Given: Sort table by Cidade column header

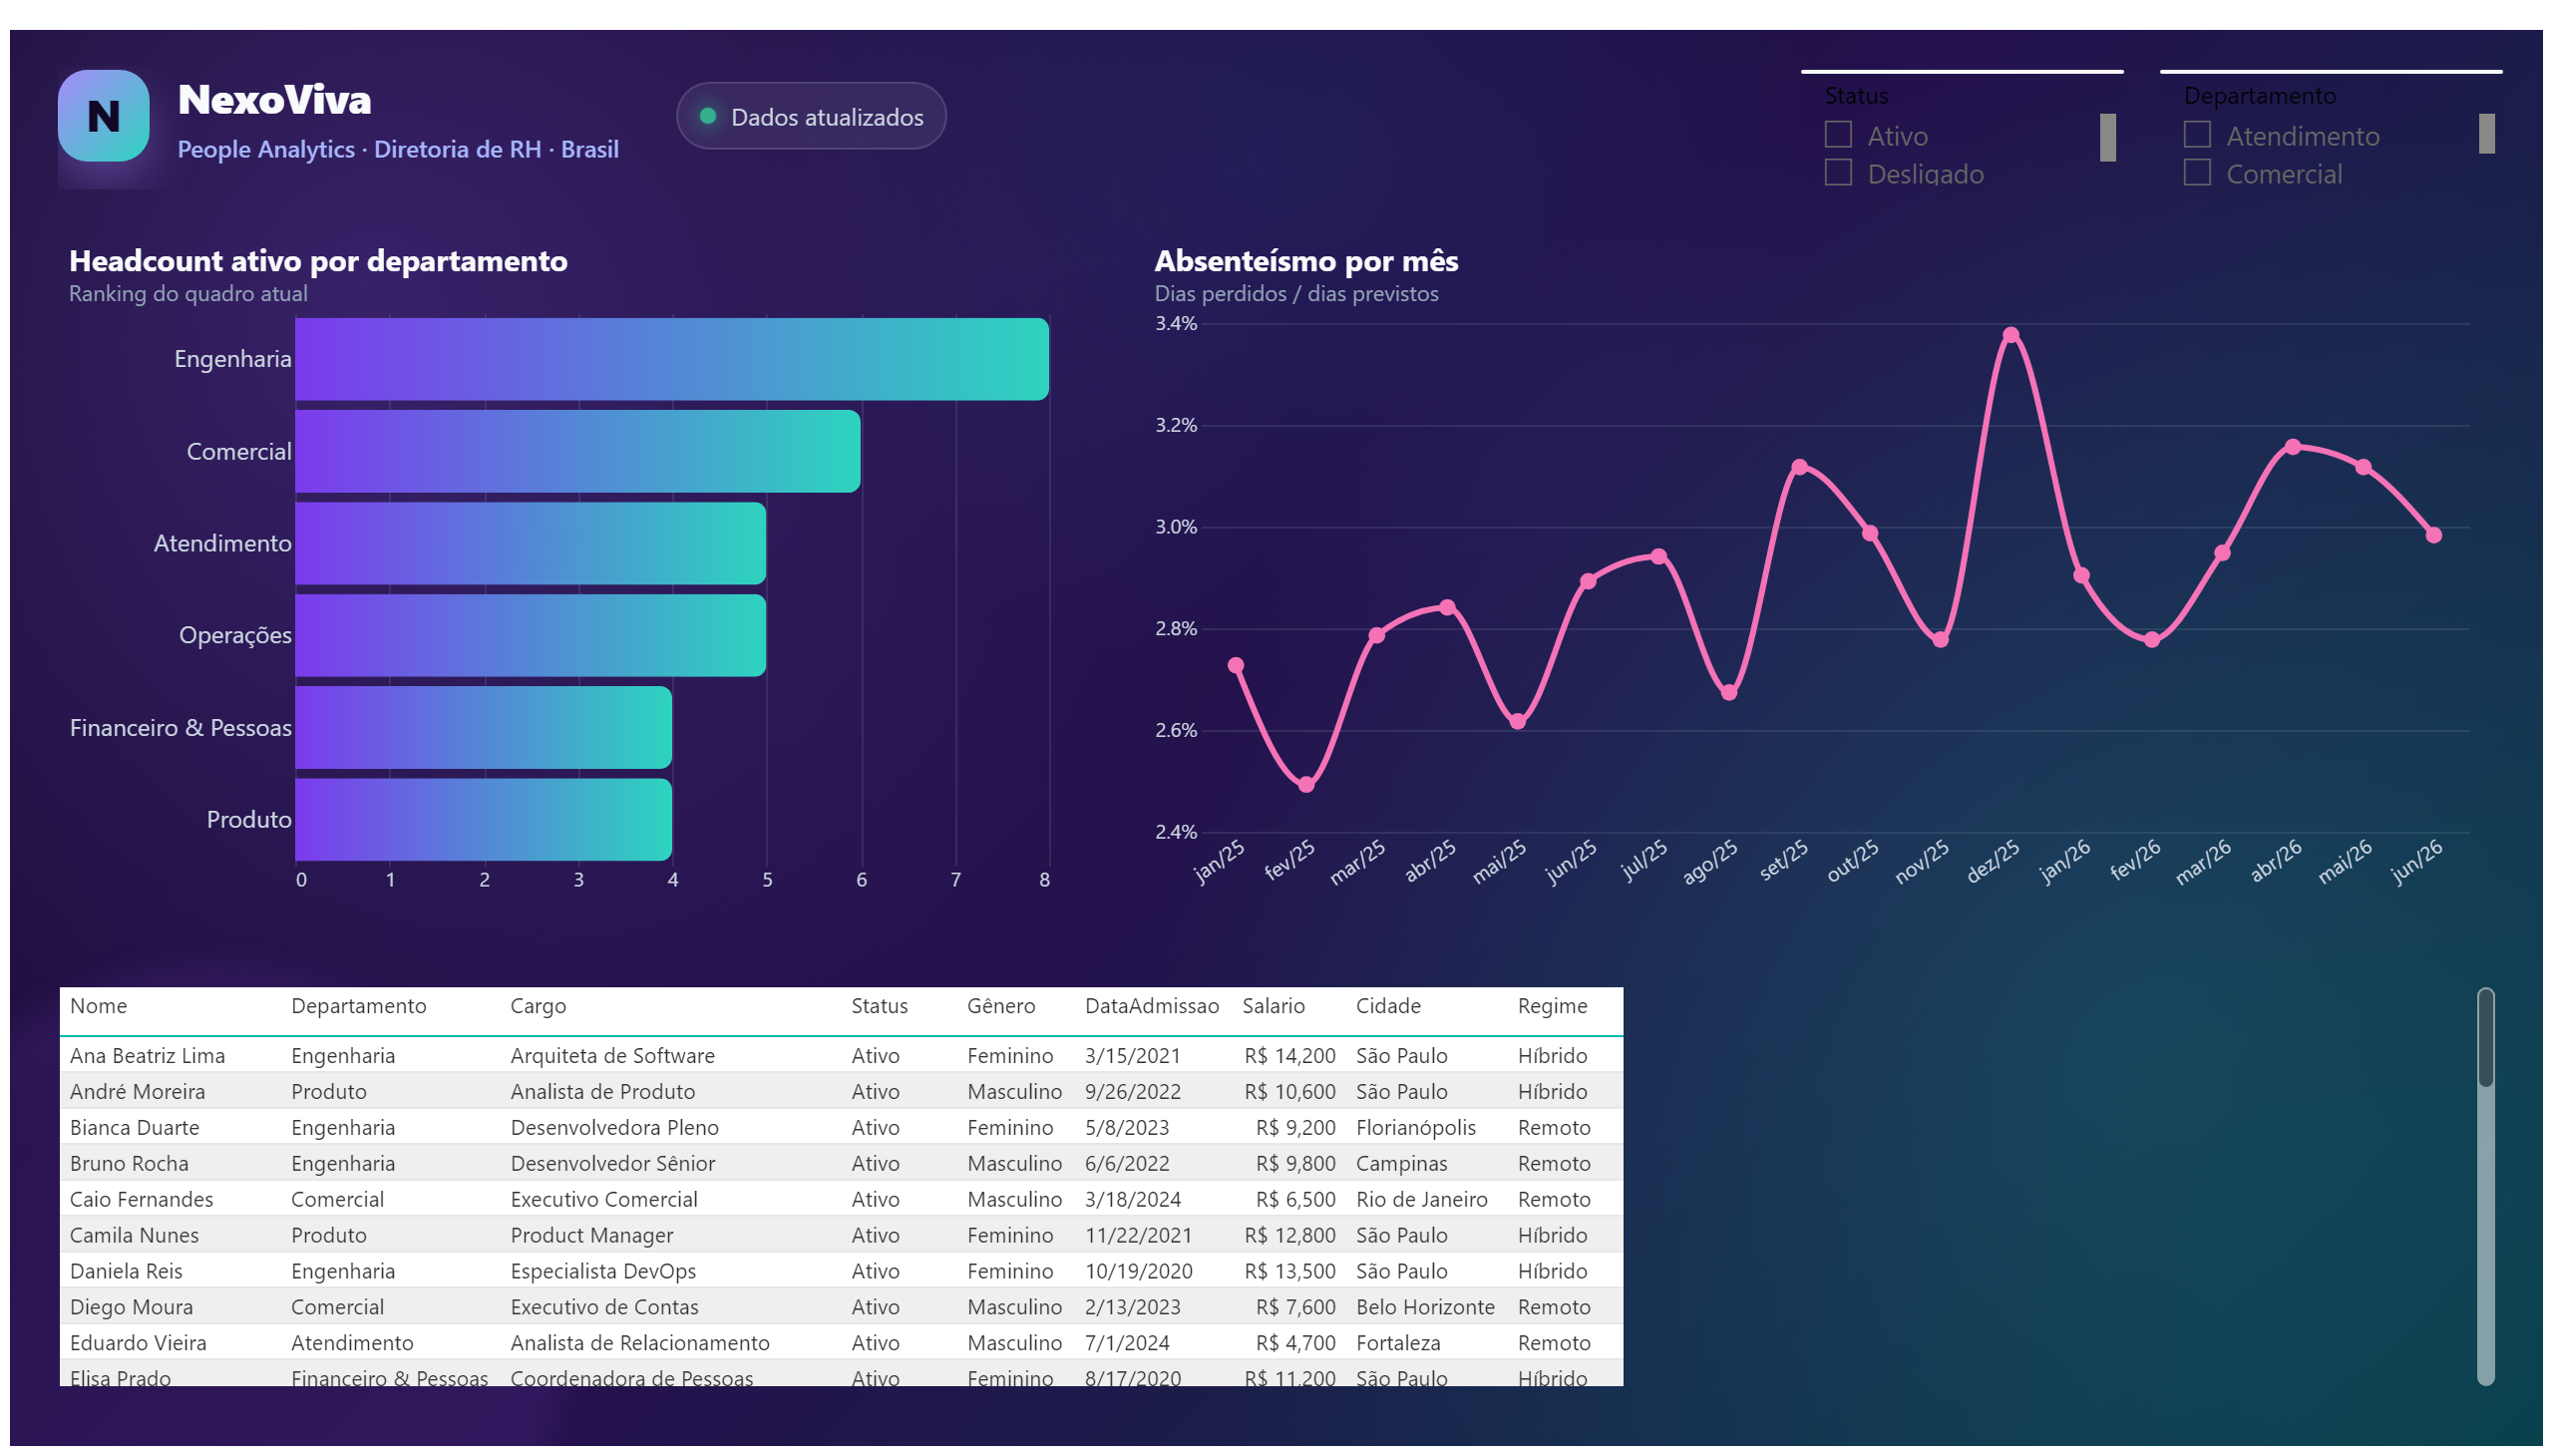Looking at the screenshot, I should pyautogui.click(x=1388, y=1006).
